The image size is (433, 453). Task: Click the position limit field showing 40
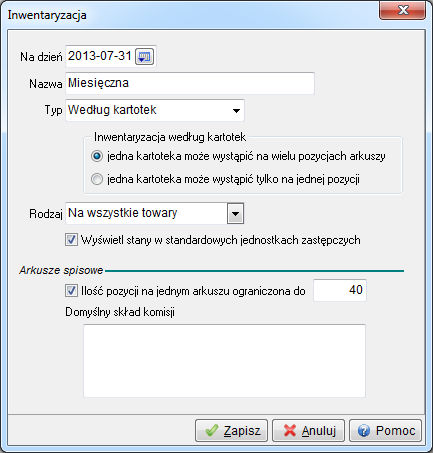340,290
